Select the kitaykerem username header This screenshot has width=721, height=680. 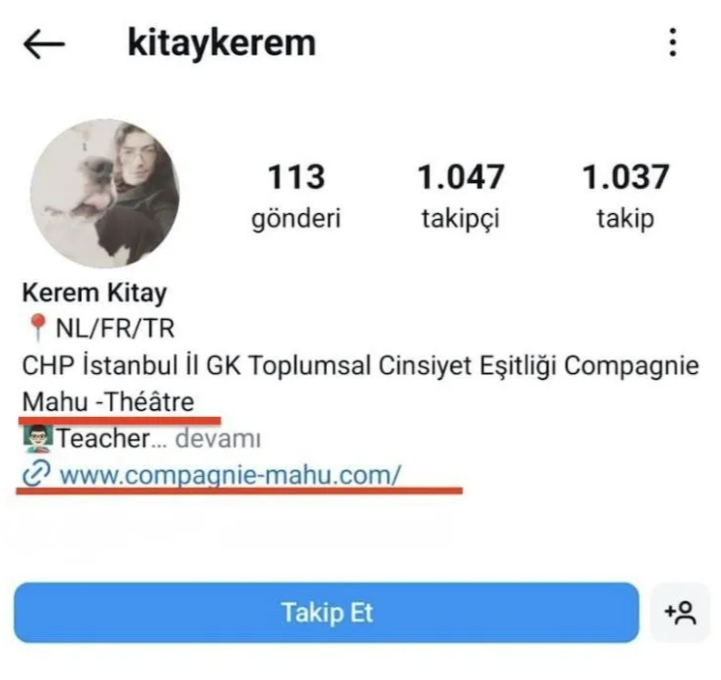click(222, 44)
